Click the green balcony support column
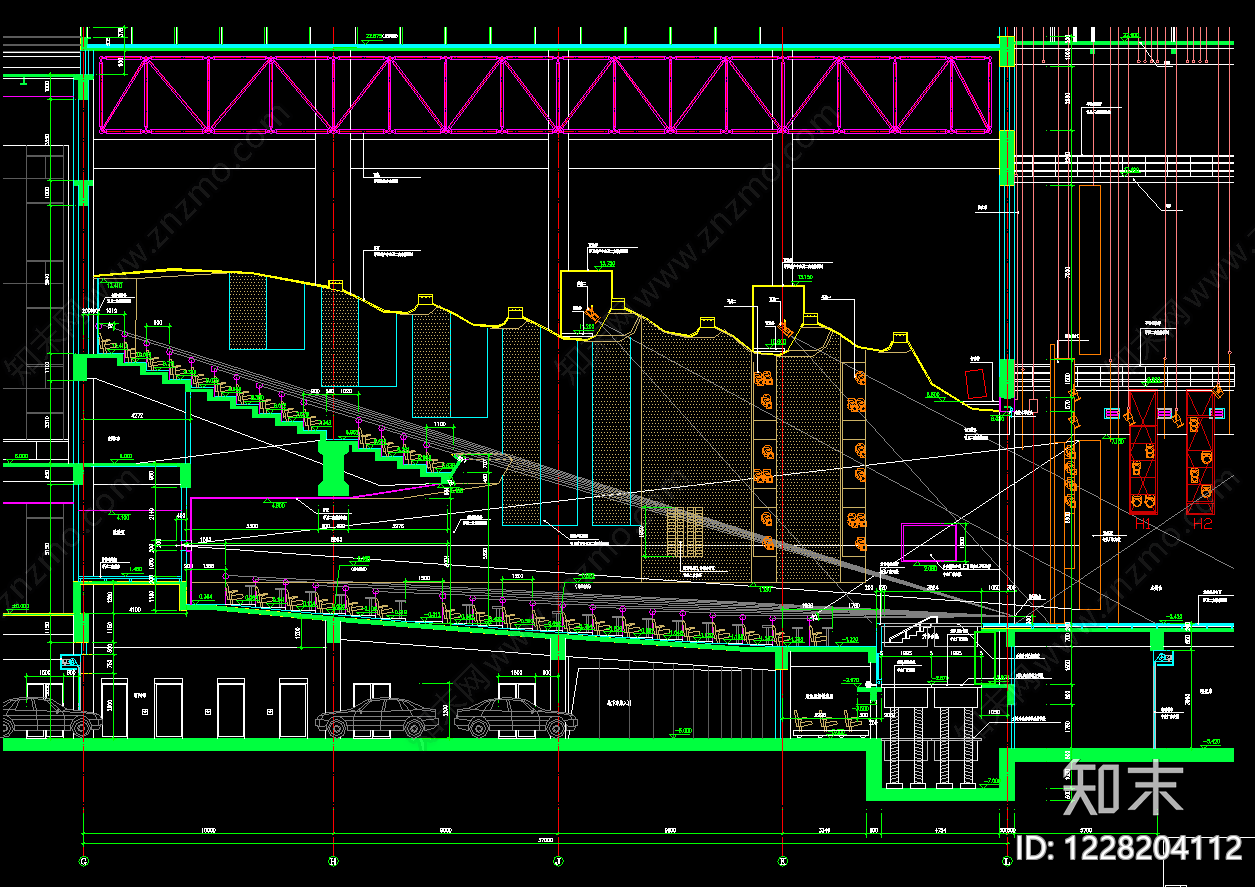Image resolution: width=1255 pixels, height=887 pixels. [x=333, y=467]
